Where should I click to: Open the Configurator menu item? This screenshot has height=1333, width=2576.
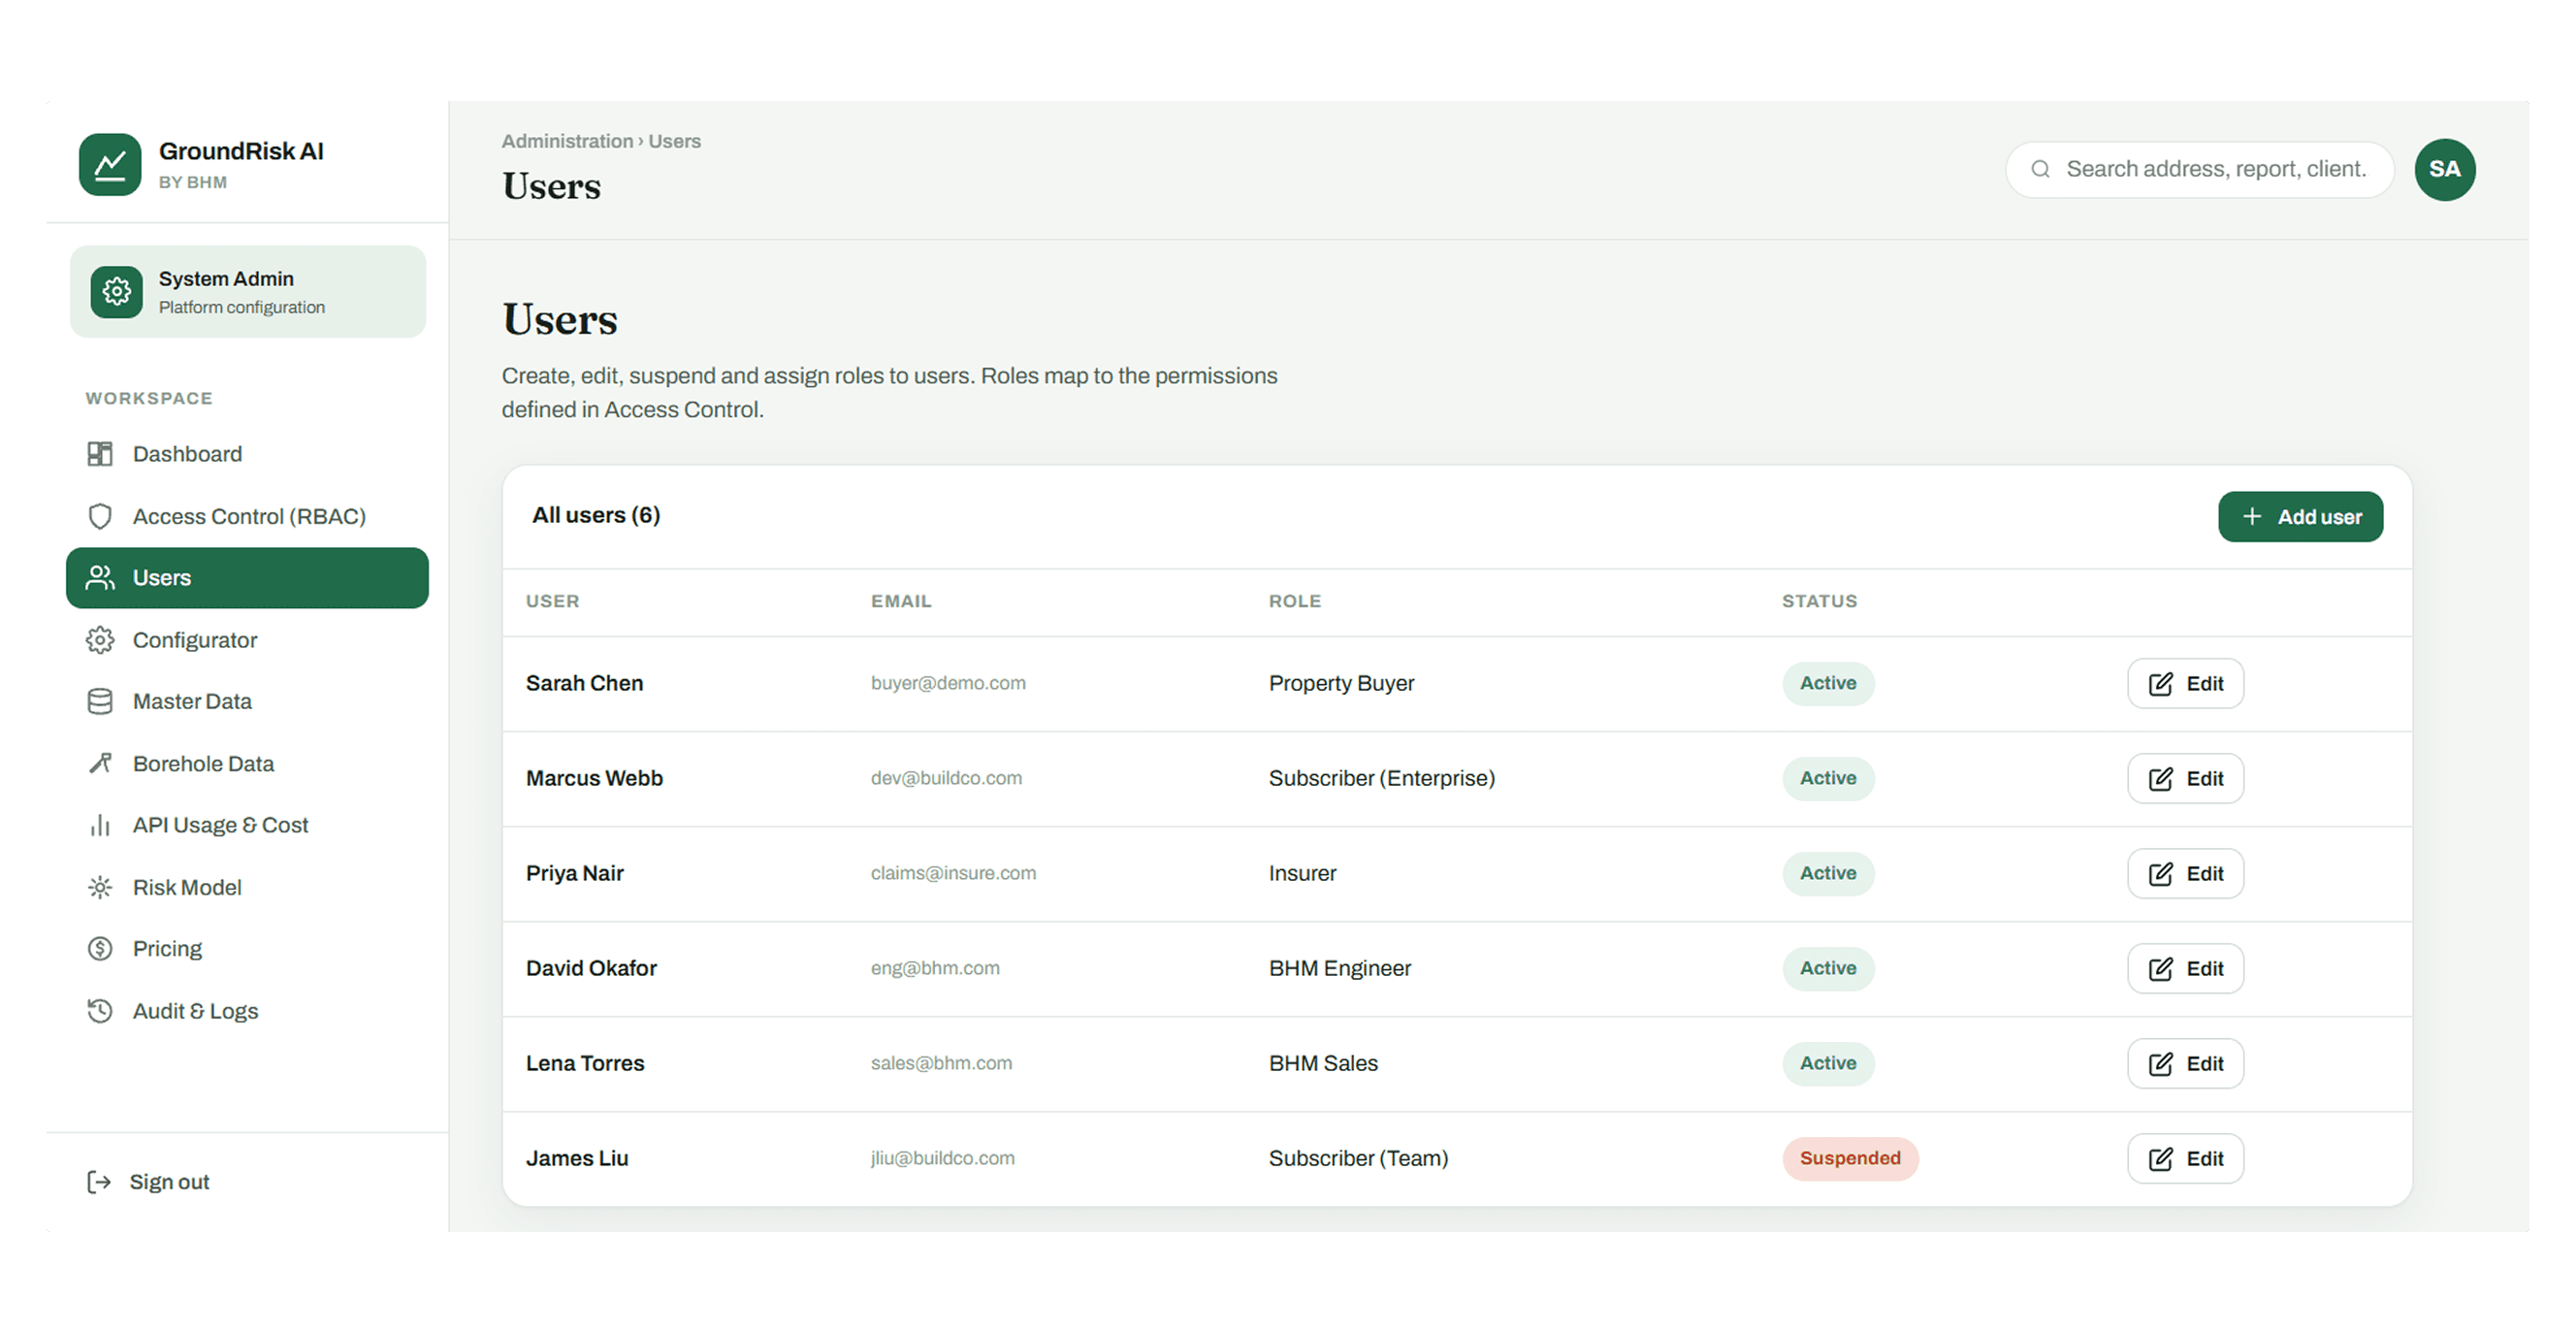pos(247,640)
